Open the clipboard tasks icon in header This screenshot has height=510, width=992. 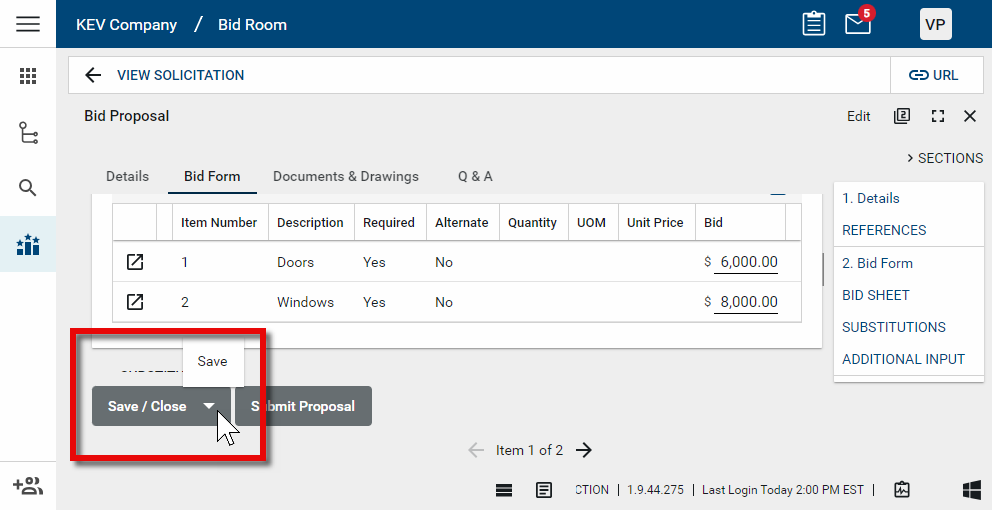click(x=813, y=24)
